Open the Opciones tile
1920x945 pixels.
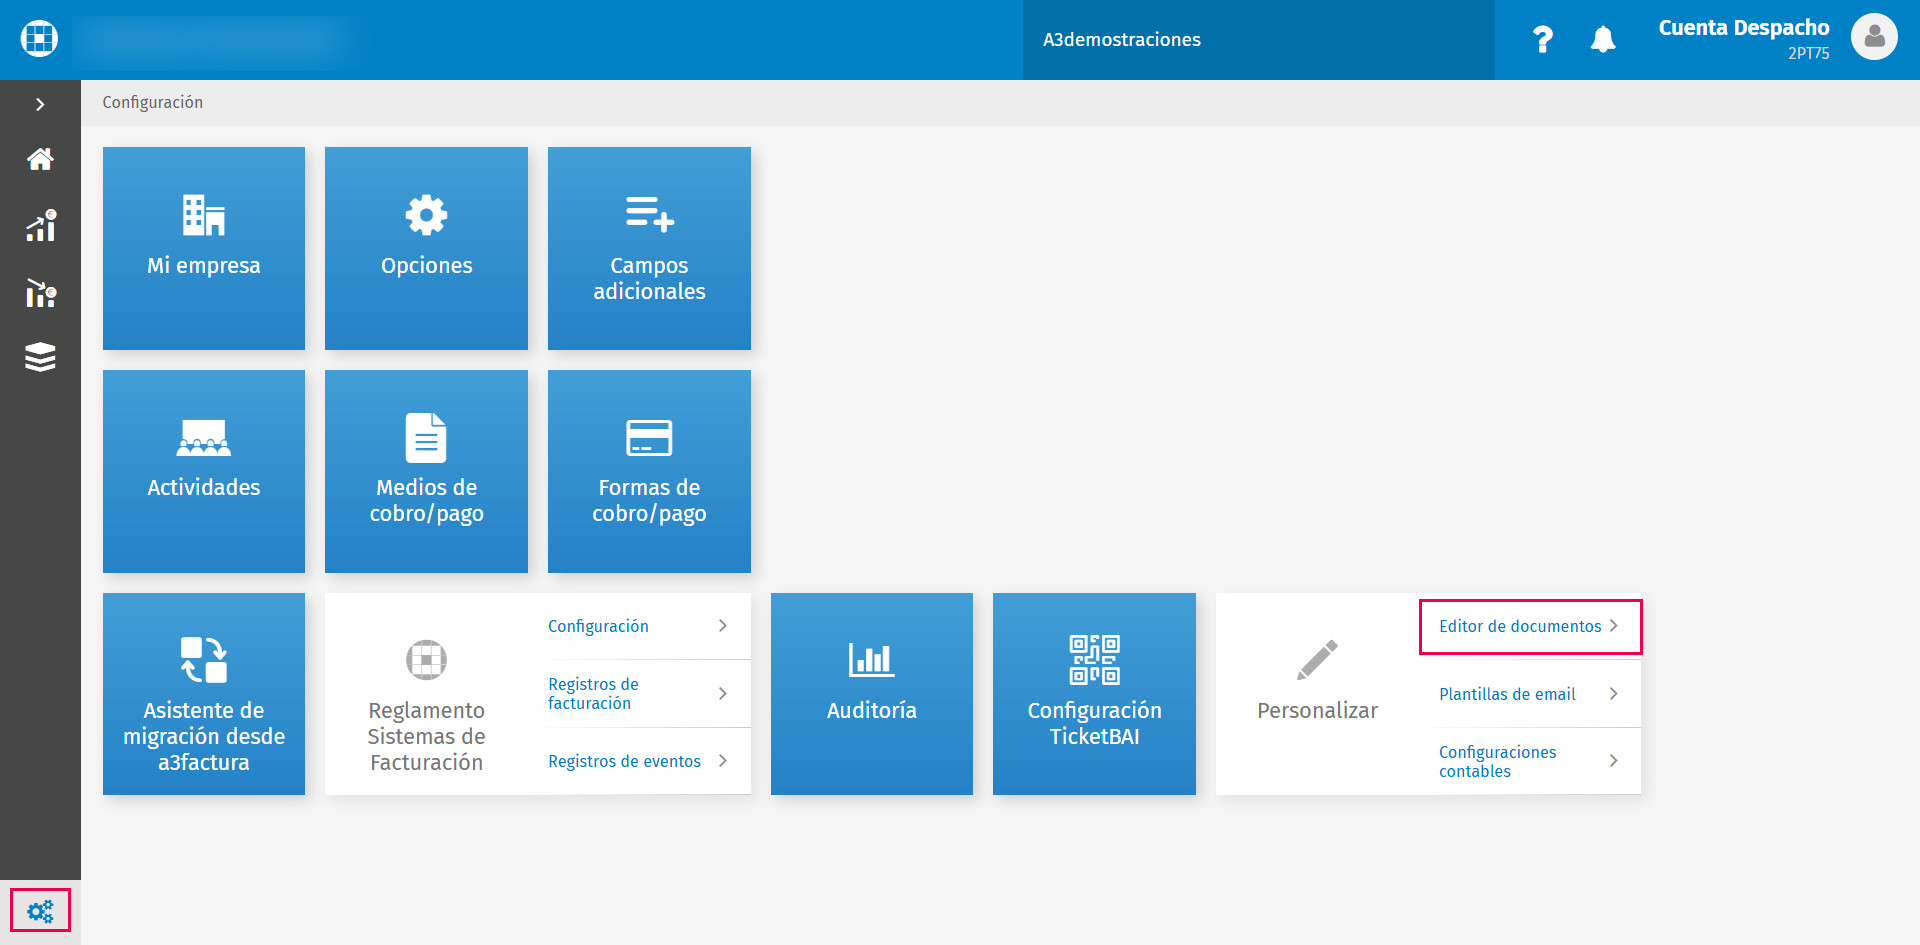[x=426, y=248]
